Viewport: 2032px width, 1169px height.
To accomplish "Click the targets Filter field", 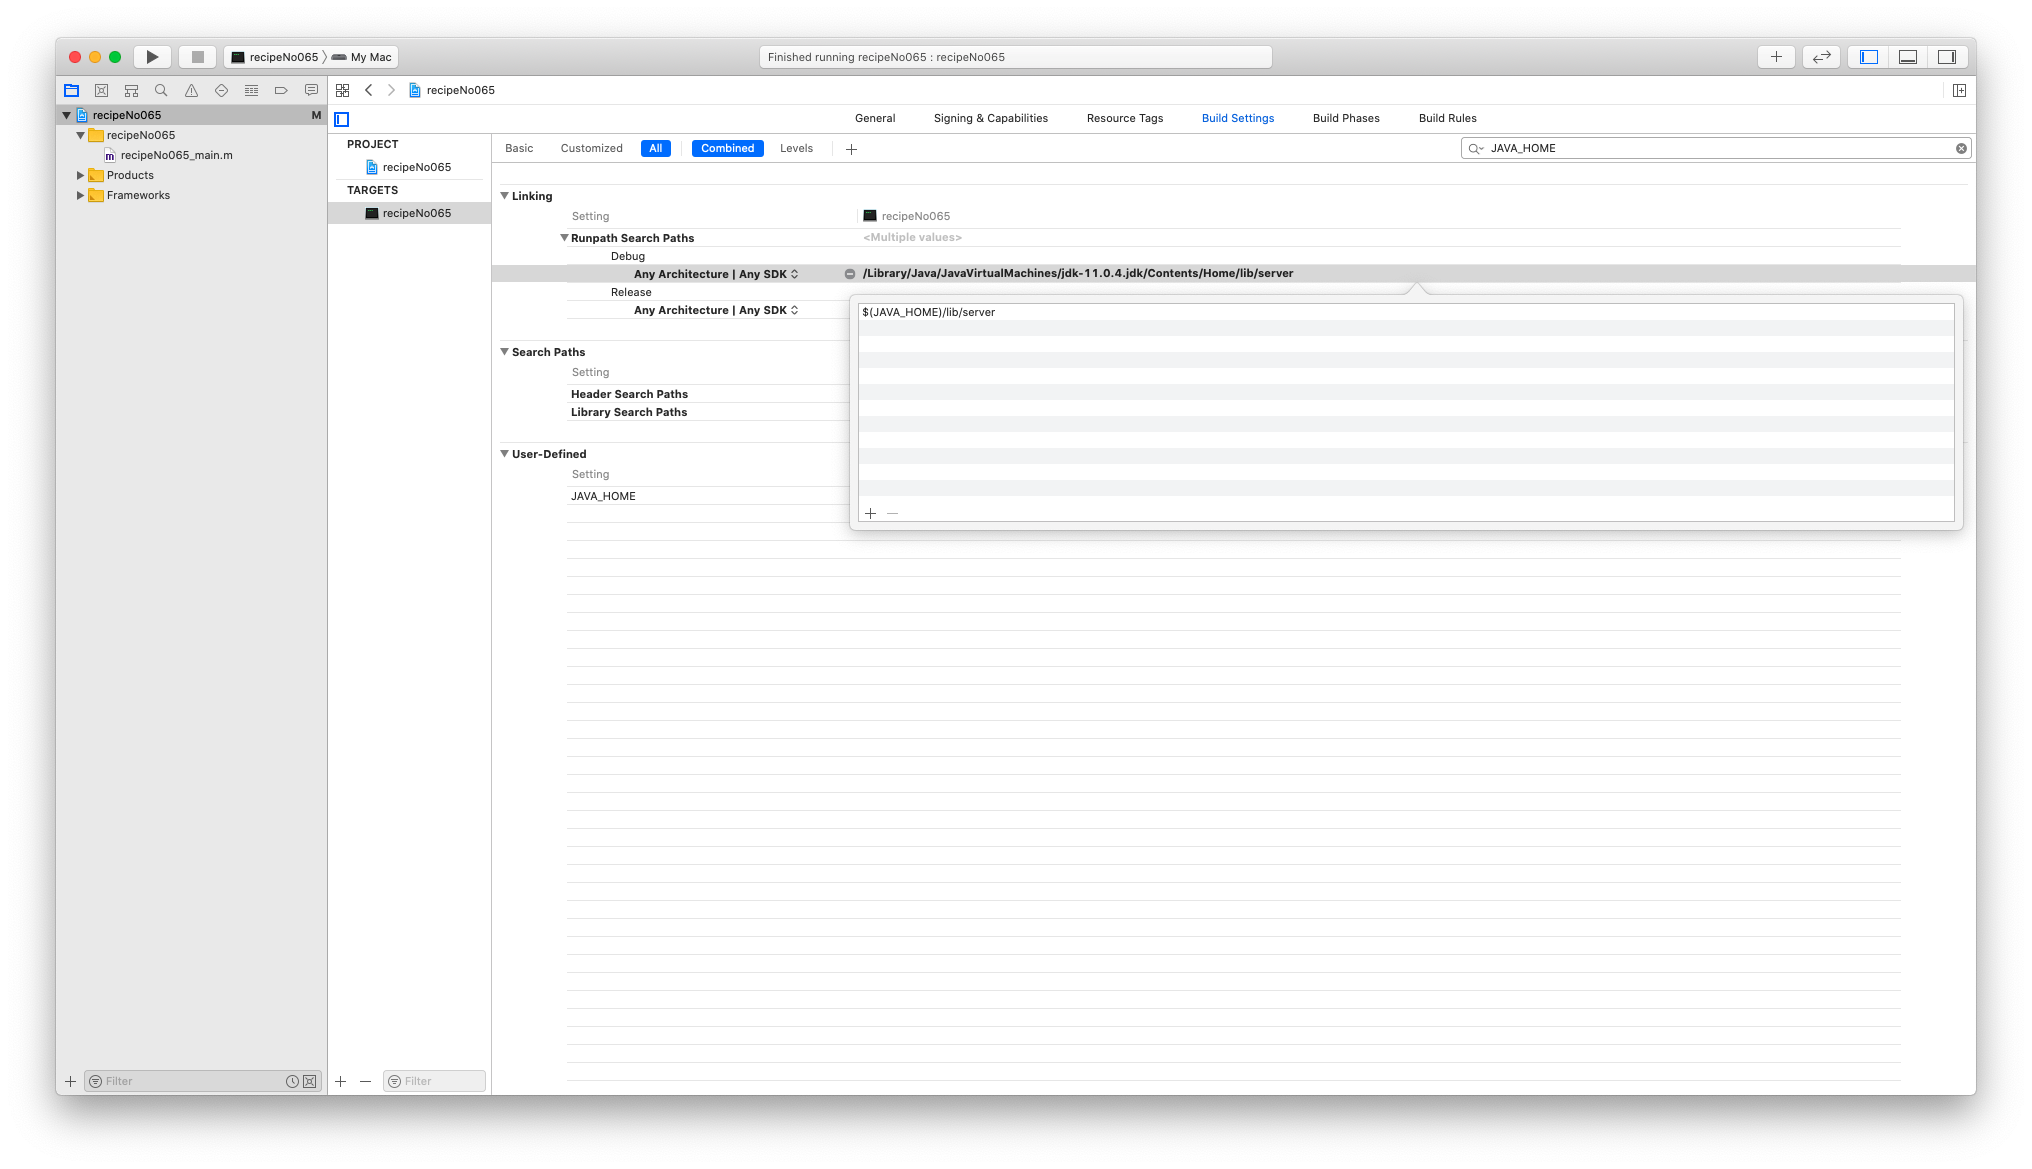I will click(435, 1081).
